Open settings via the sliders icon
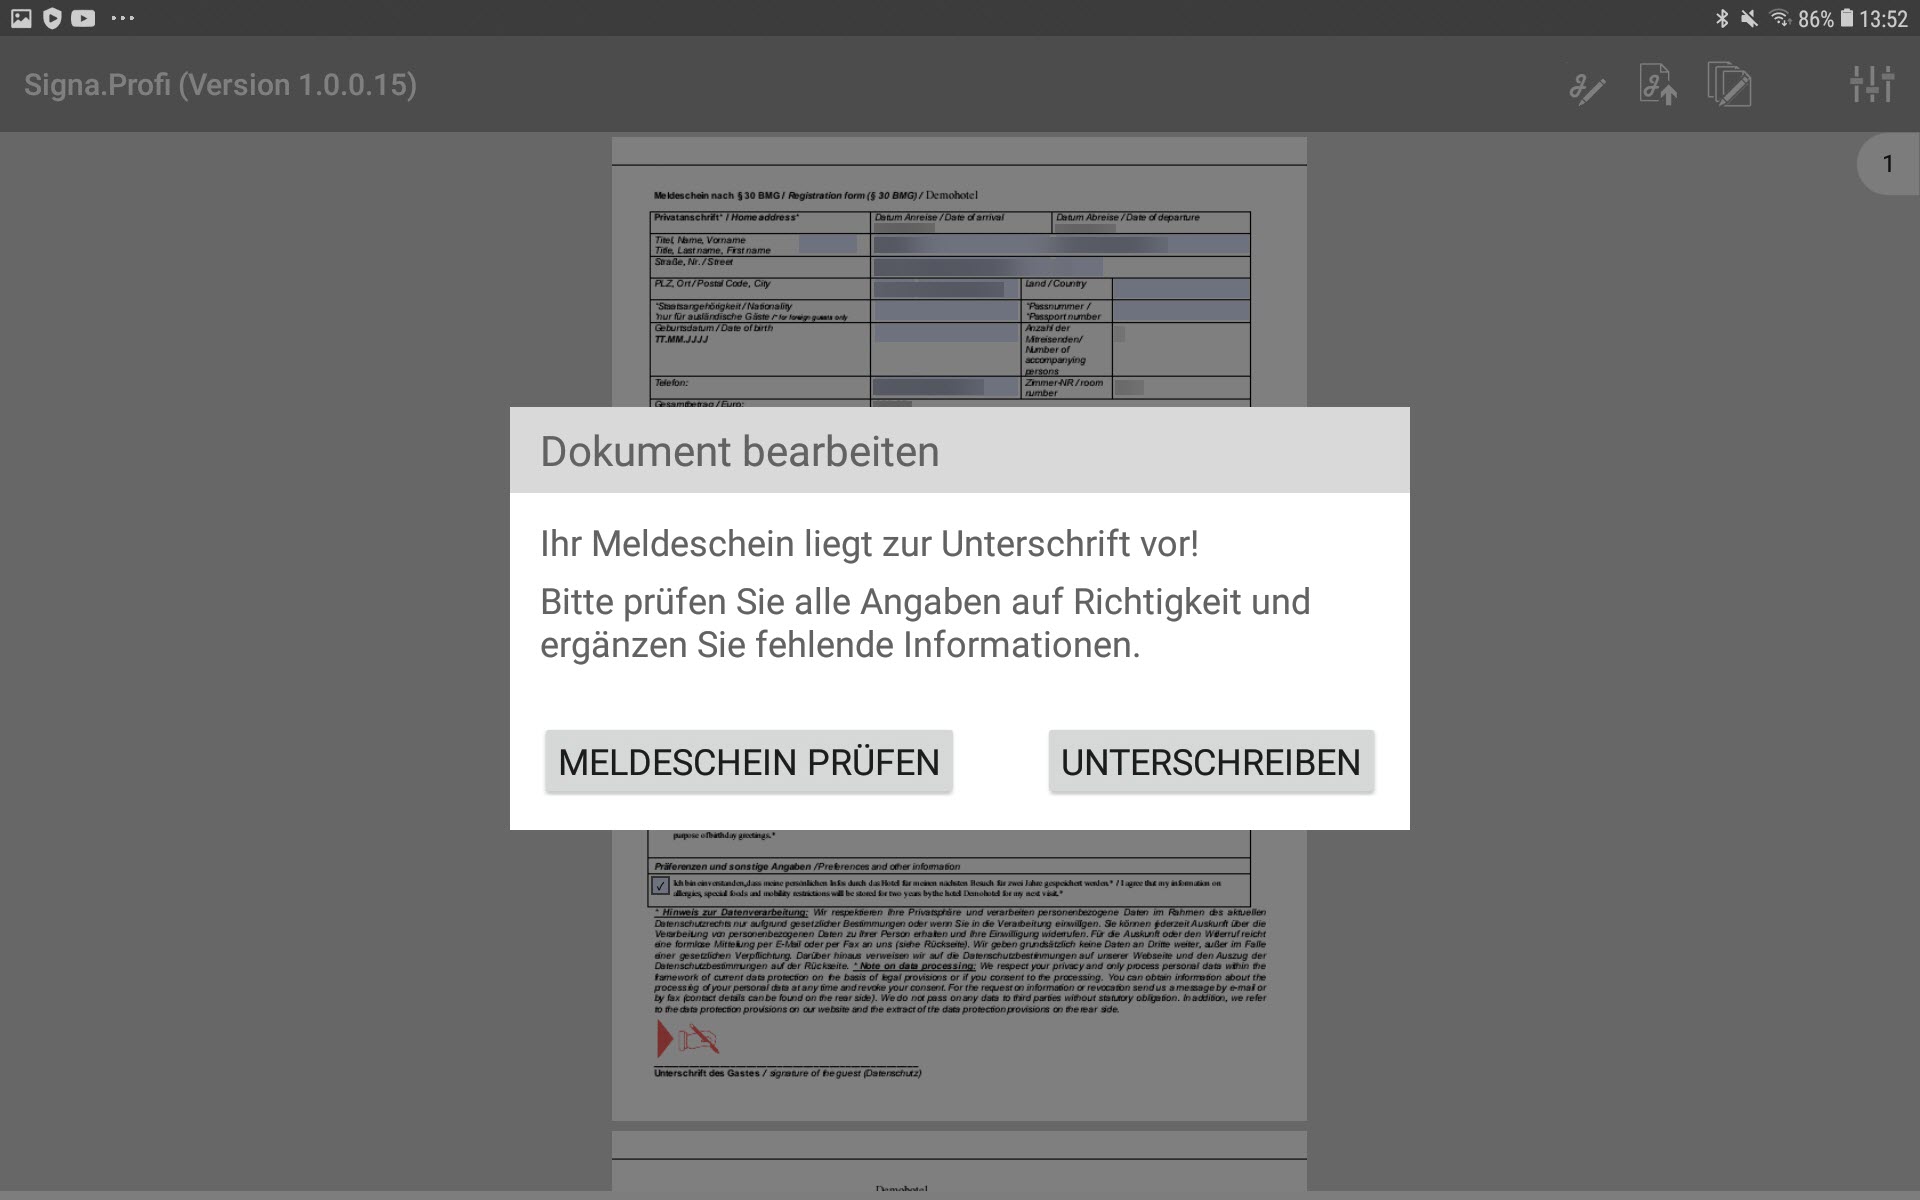Image resolution: width=1920 pixels, height=1200 pixels. tap(1871, 85)
